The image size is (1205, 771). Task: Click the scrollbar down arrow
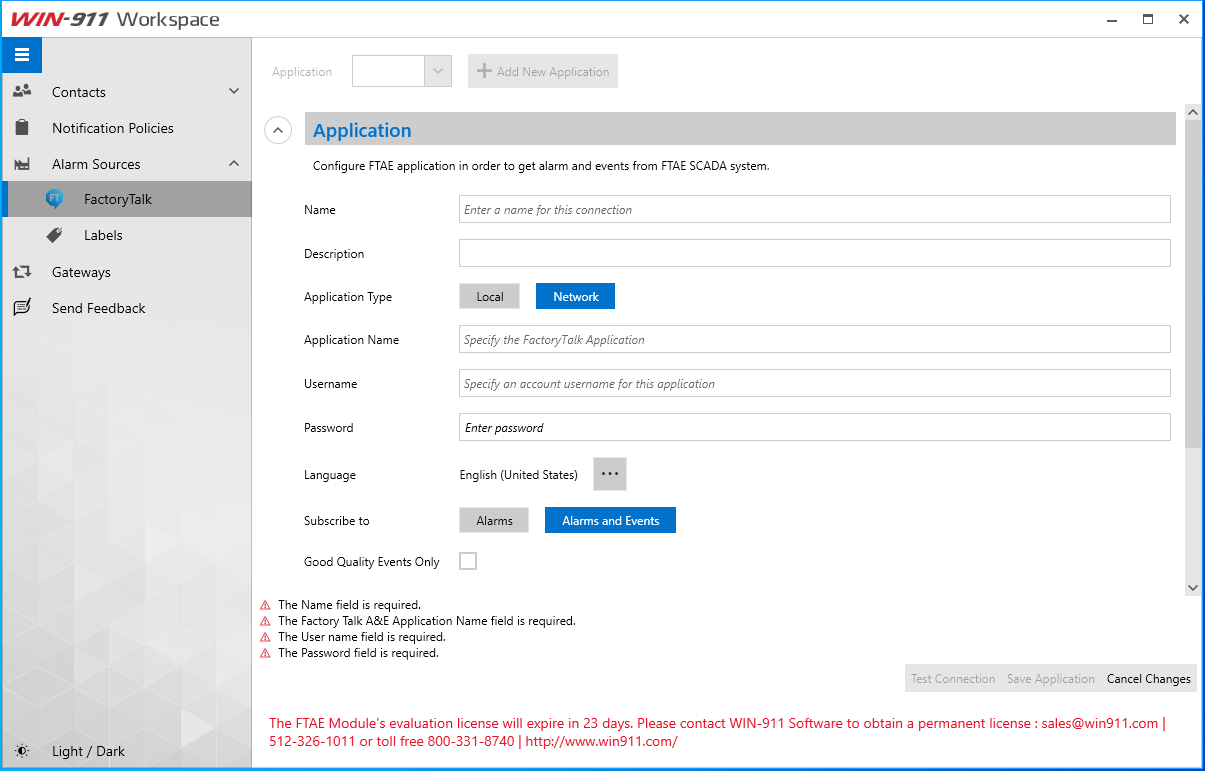pos(1192,588)
